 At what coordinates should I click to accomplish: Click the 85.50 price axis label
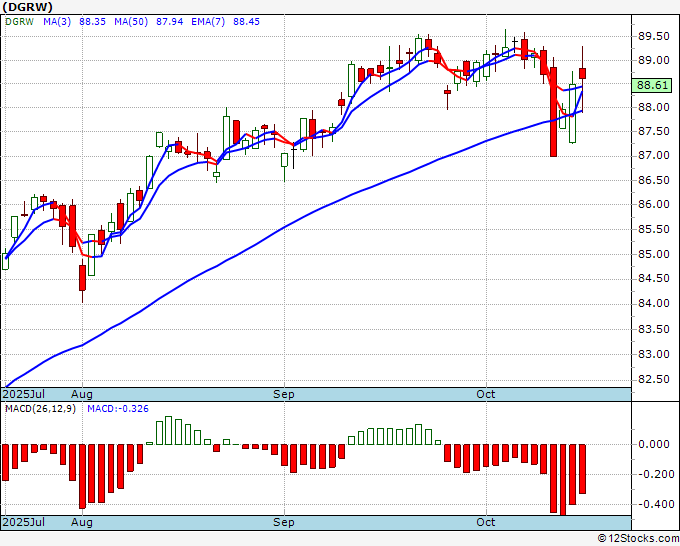[654, 229]
